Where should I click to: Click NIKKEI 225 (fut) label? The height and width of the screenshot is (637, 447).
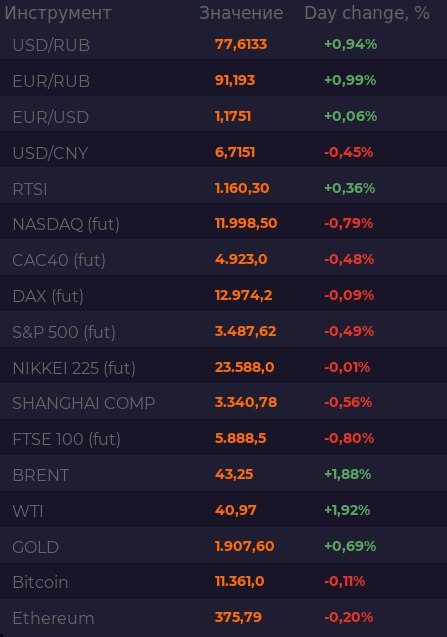point(74,368)
